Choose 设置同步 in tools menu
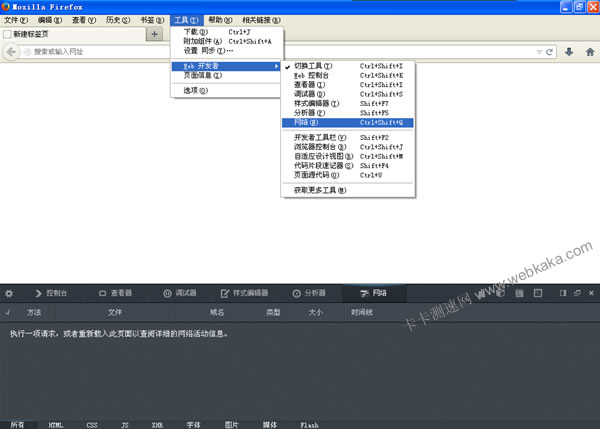The image size is (600, 429). pyautogui.click(x=227, y=51)
